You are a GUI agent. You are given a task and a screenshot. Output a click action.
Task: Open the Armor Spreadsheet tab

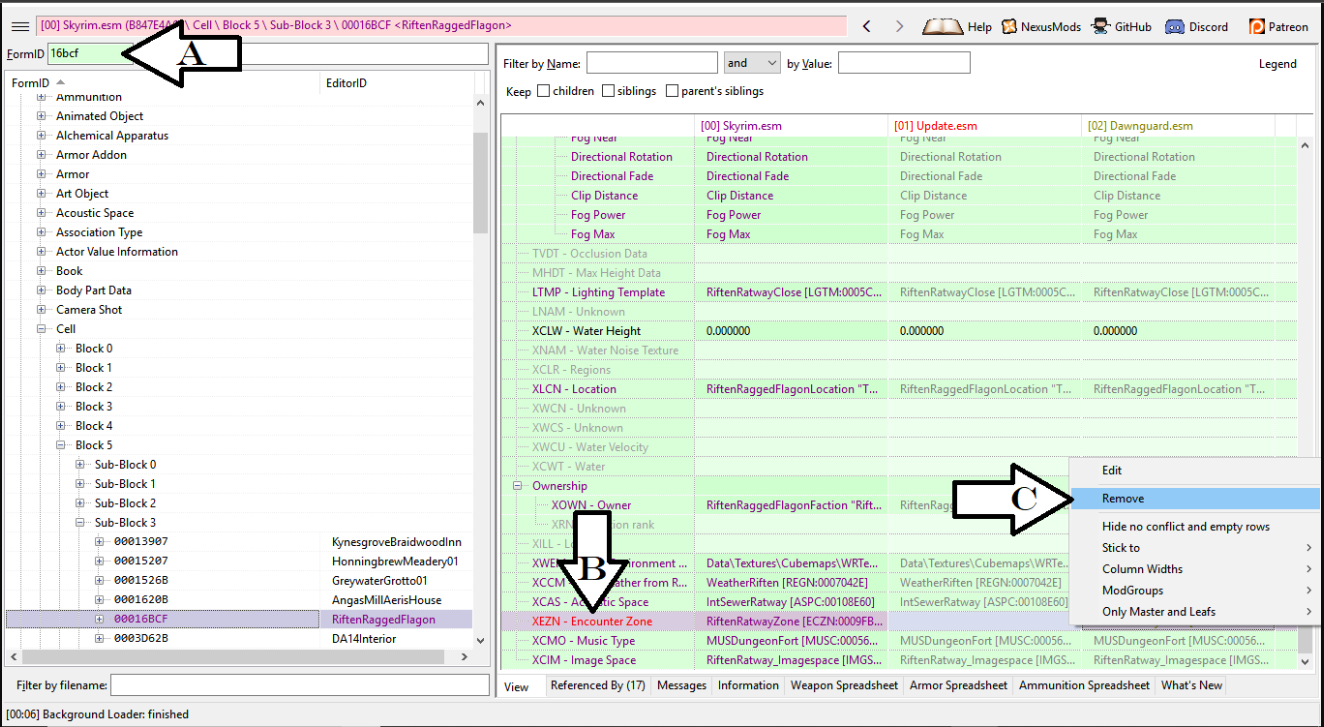[x=956, y=685]
